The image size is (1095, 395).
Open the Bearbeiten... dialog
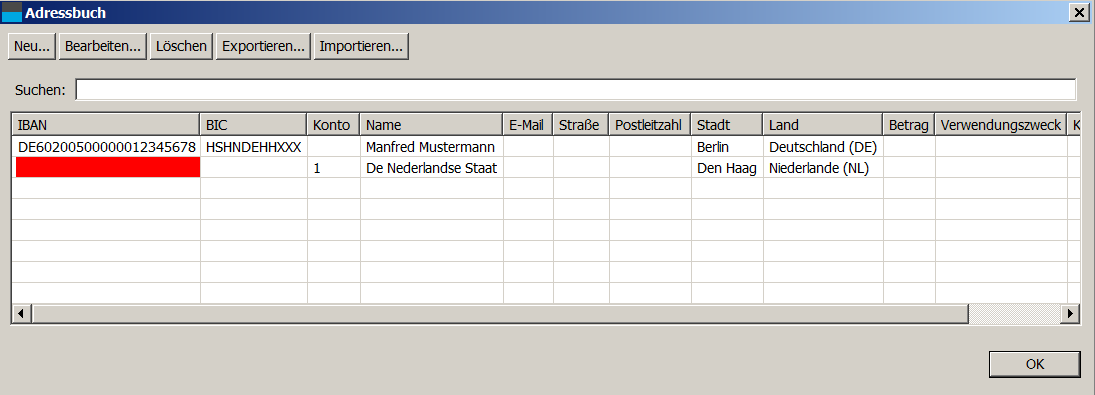tap(103, 47)
